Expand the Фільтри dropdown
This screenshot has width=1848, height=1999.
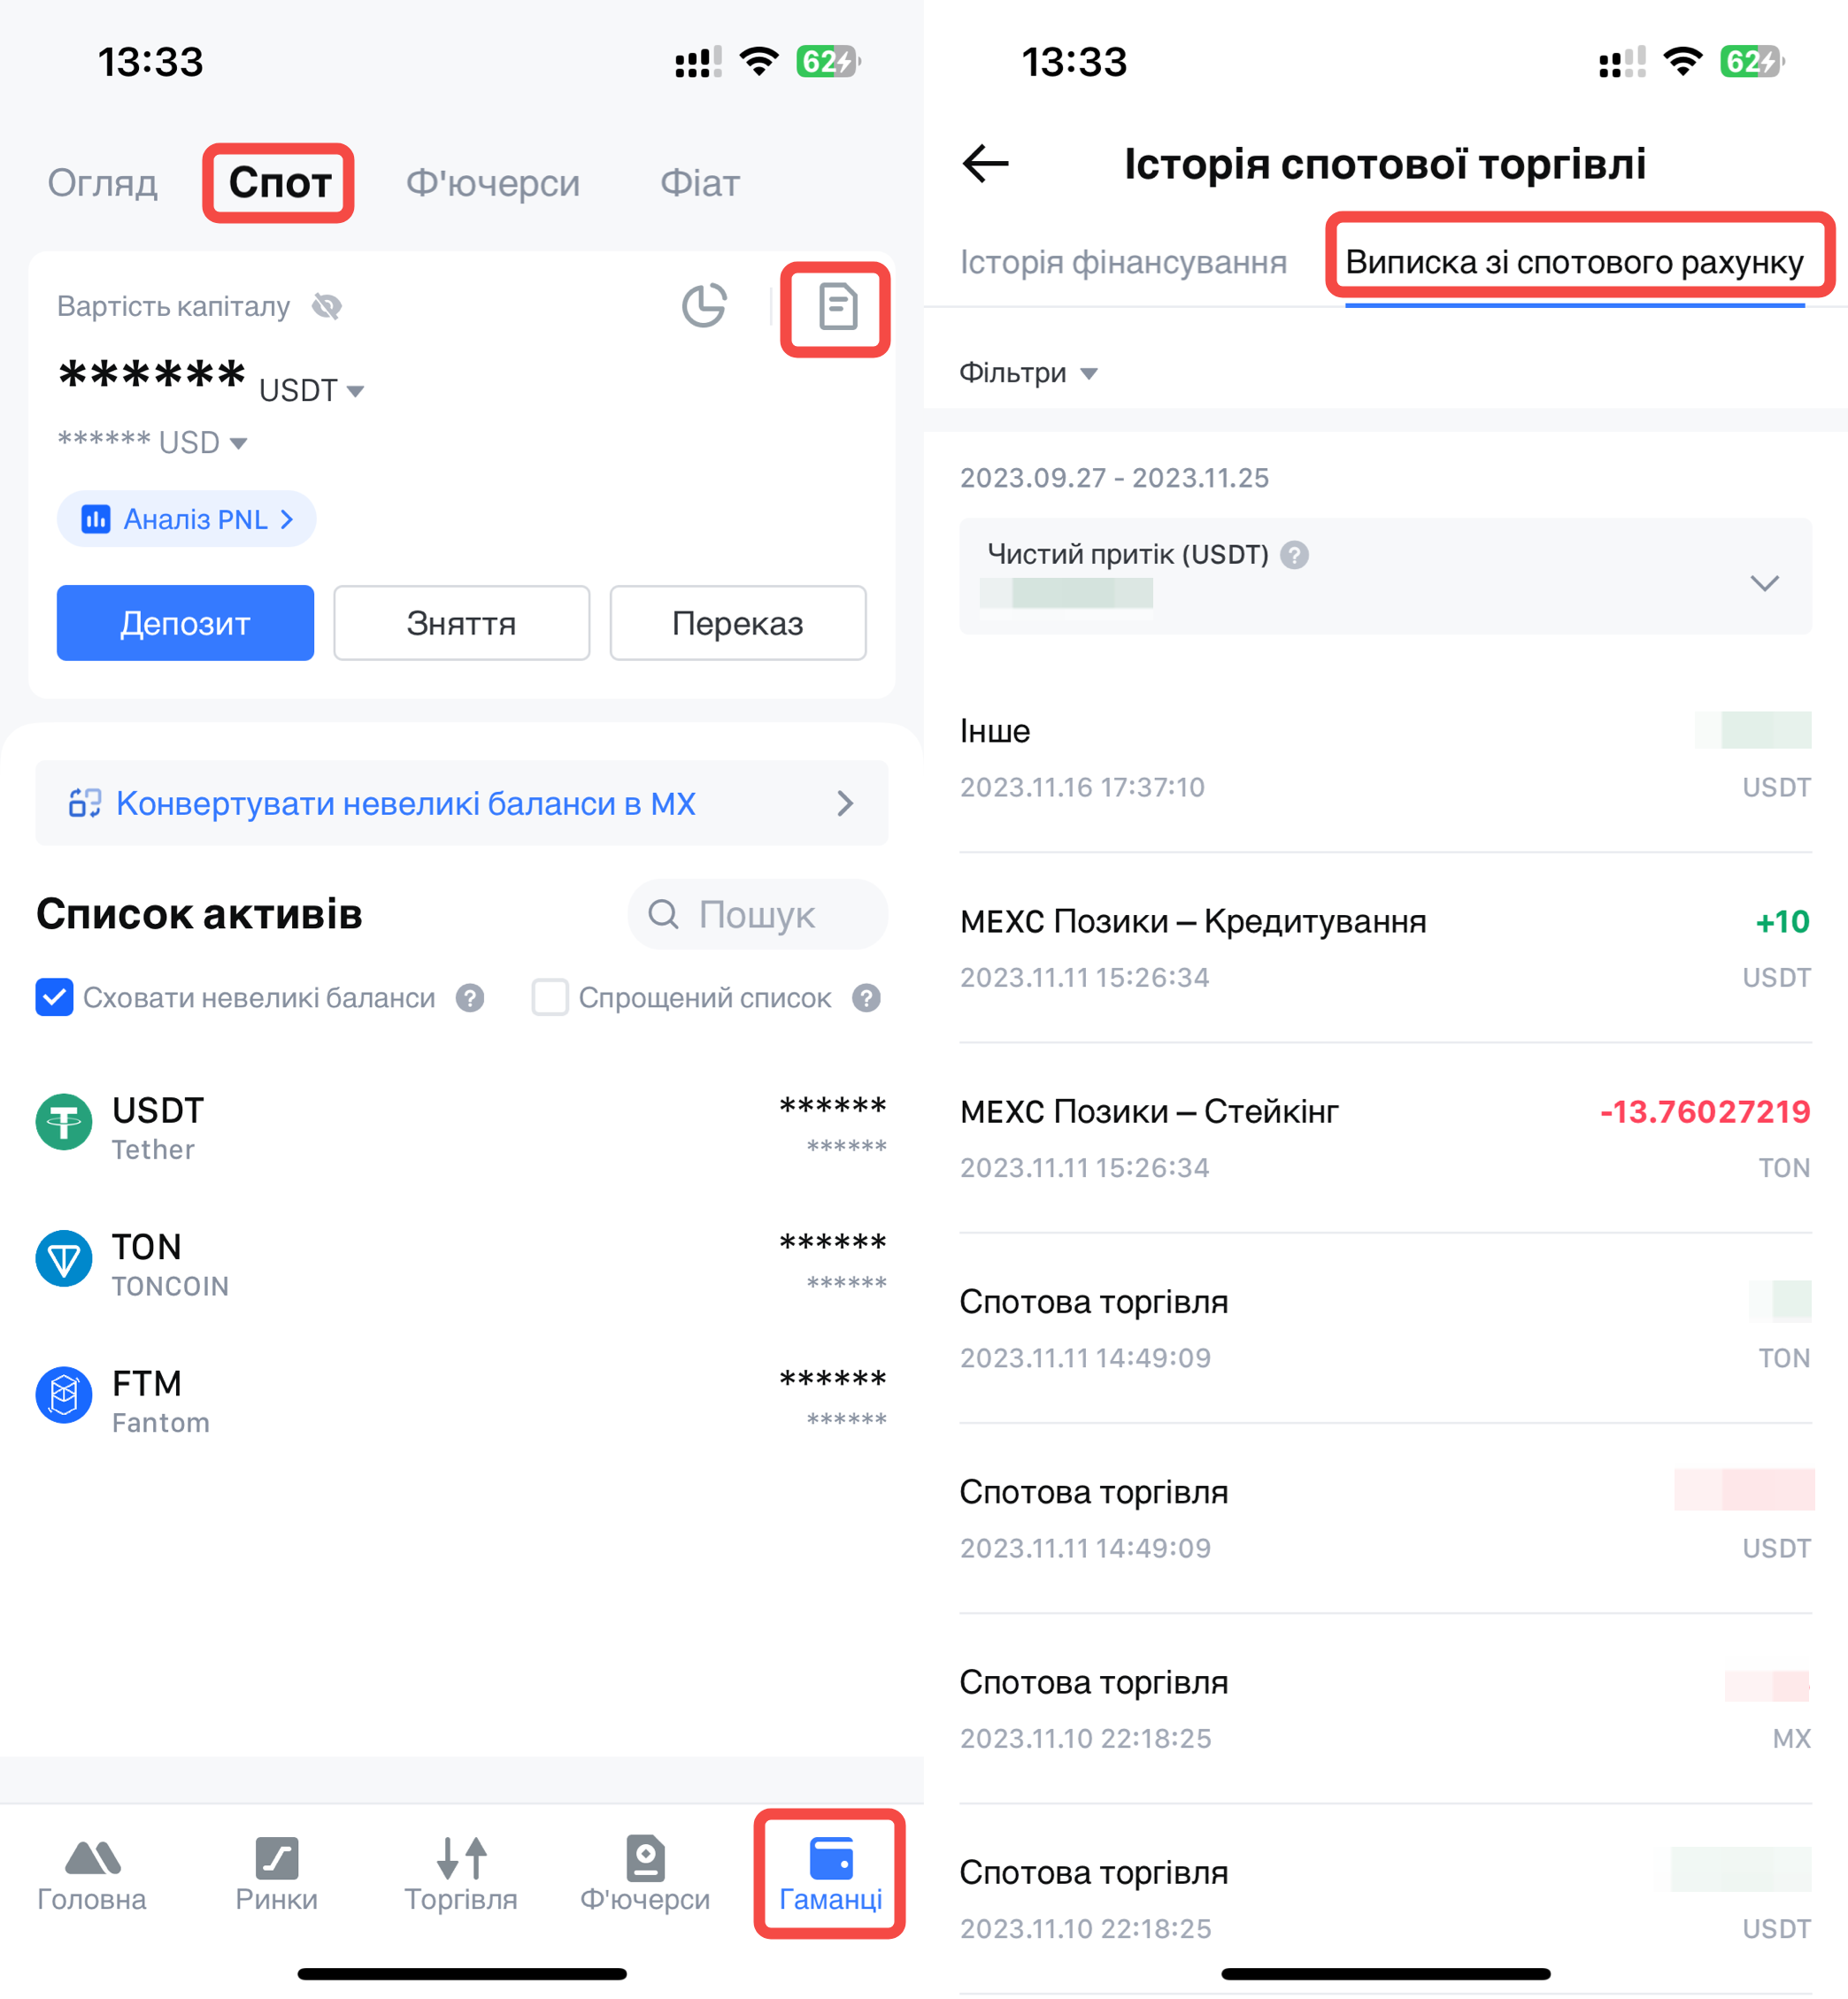click(1028, 373)
